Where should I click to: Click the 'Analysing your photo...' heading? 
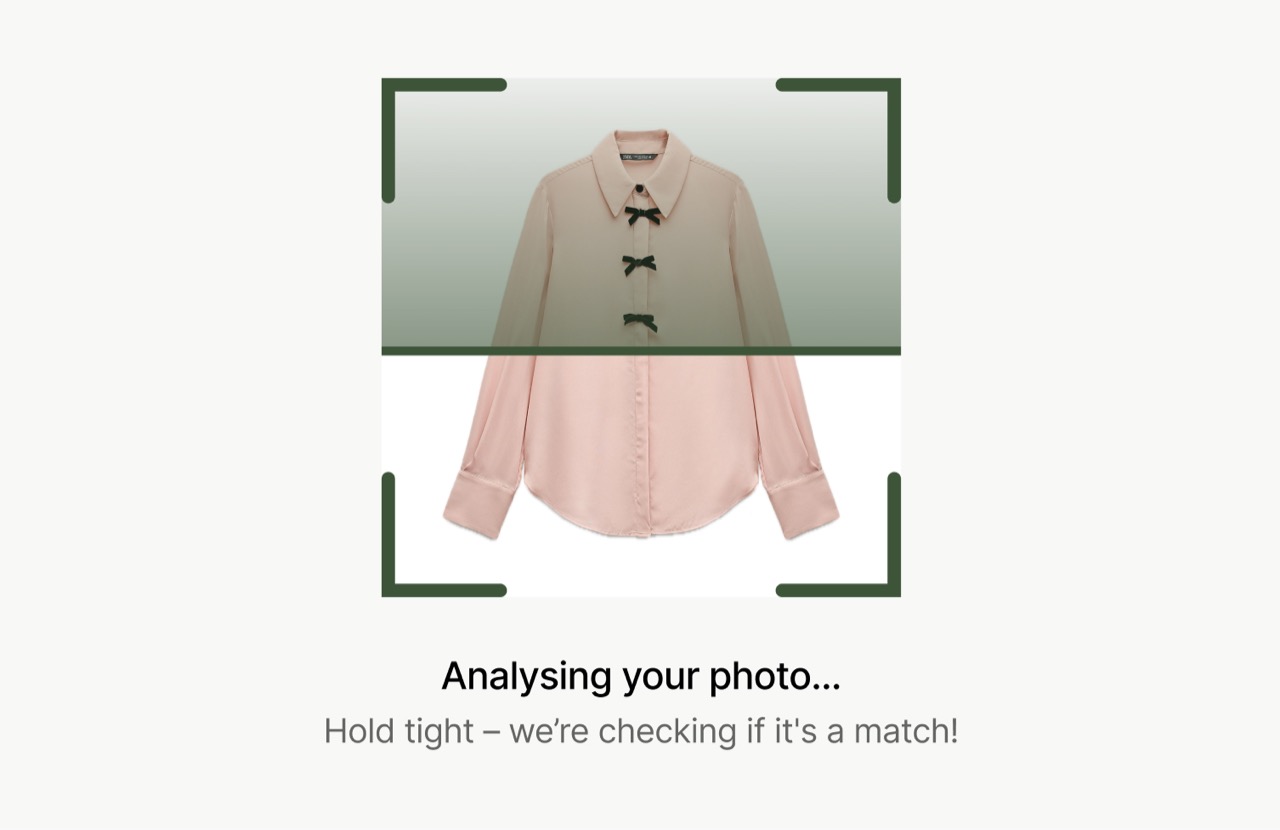[641, 677]
